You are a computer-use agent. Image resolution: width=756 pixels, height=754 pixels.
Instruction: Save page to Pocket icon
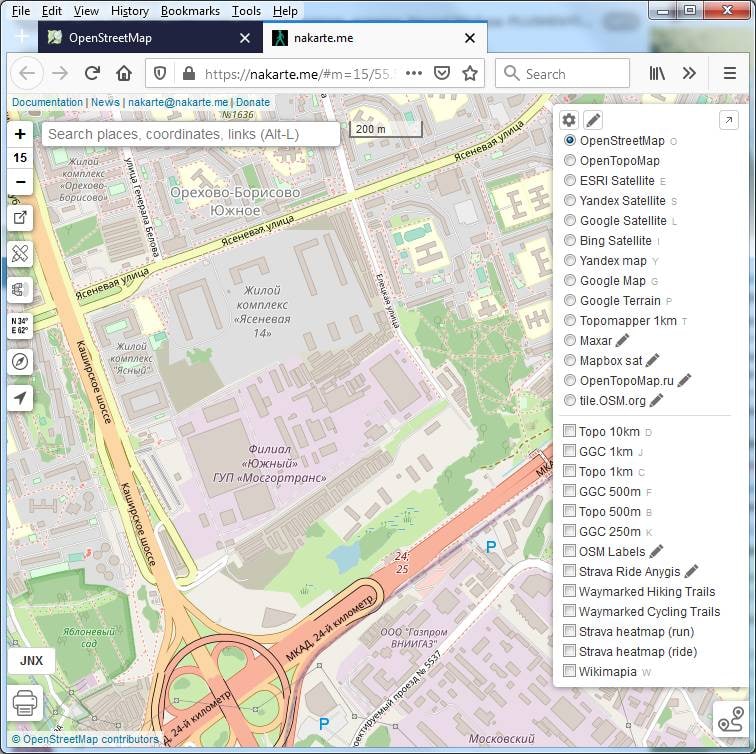click(442, 73)
